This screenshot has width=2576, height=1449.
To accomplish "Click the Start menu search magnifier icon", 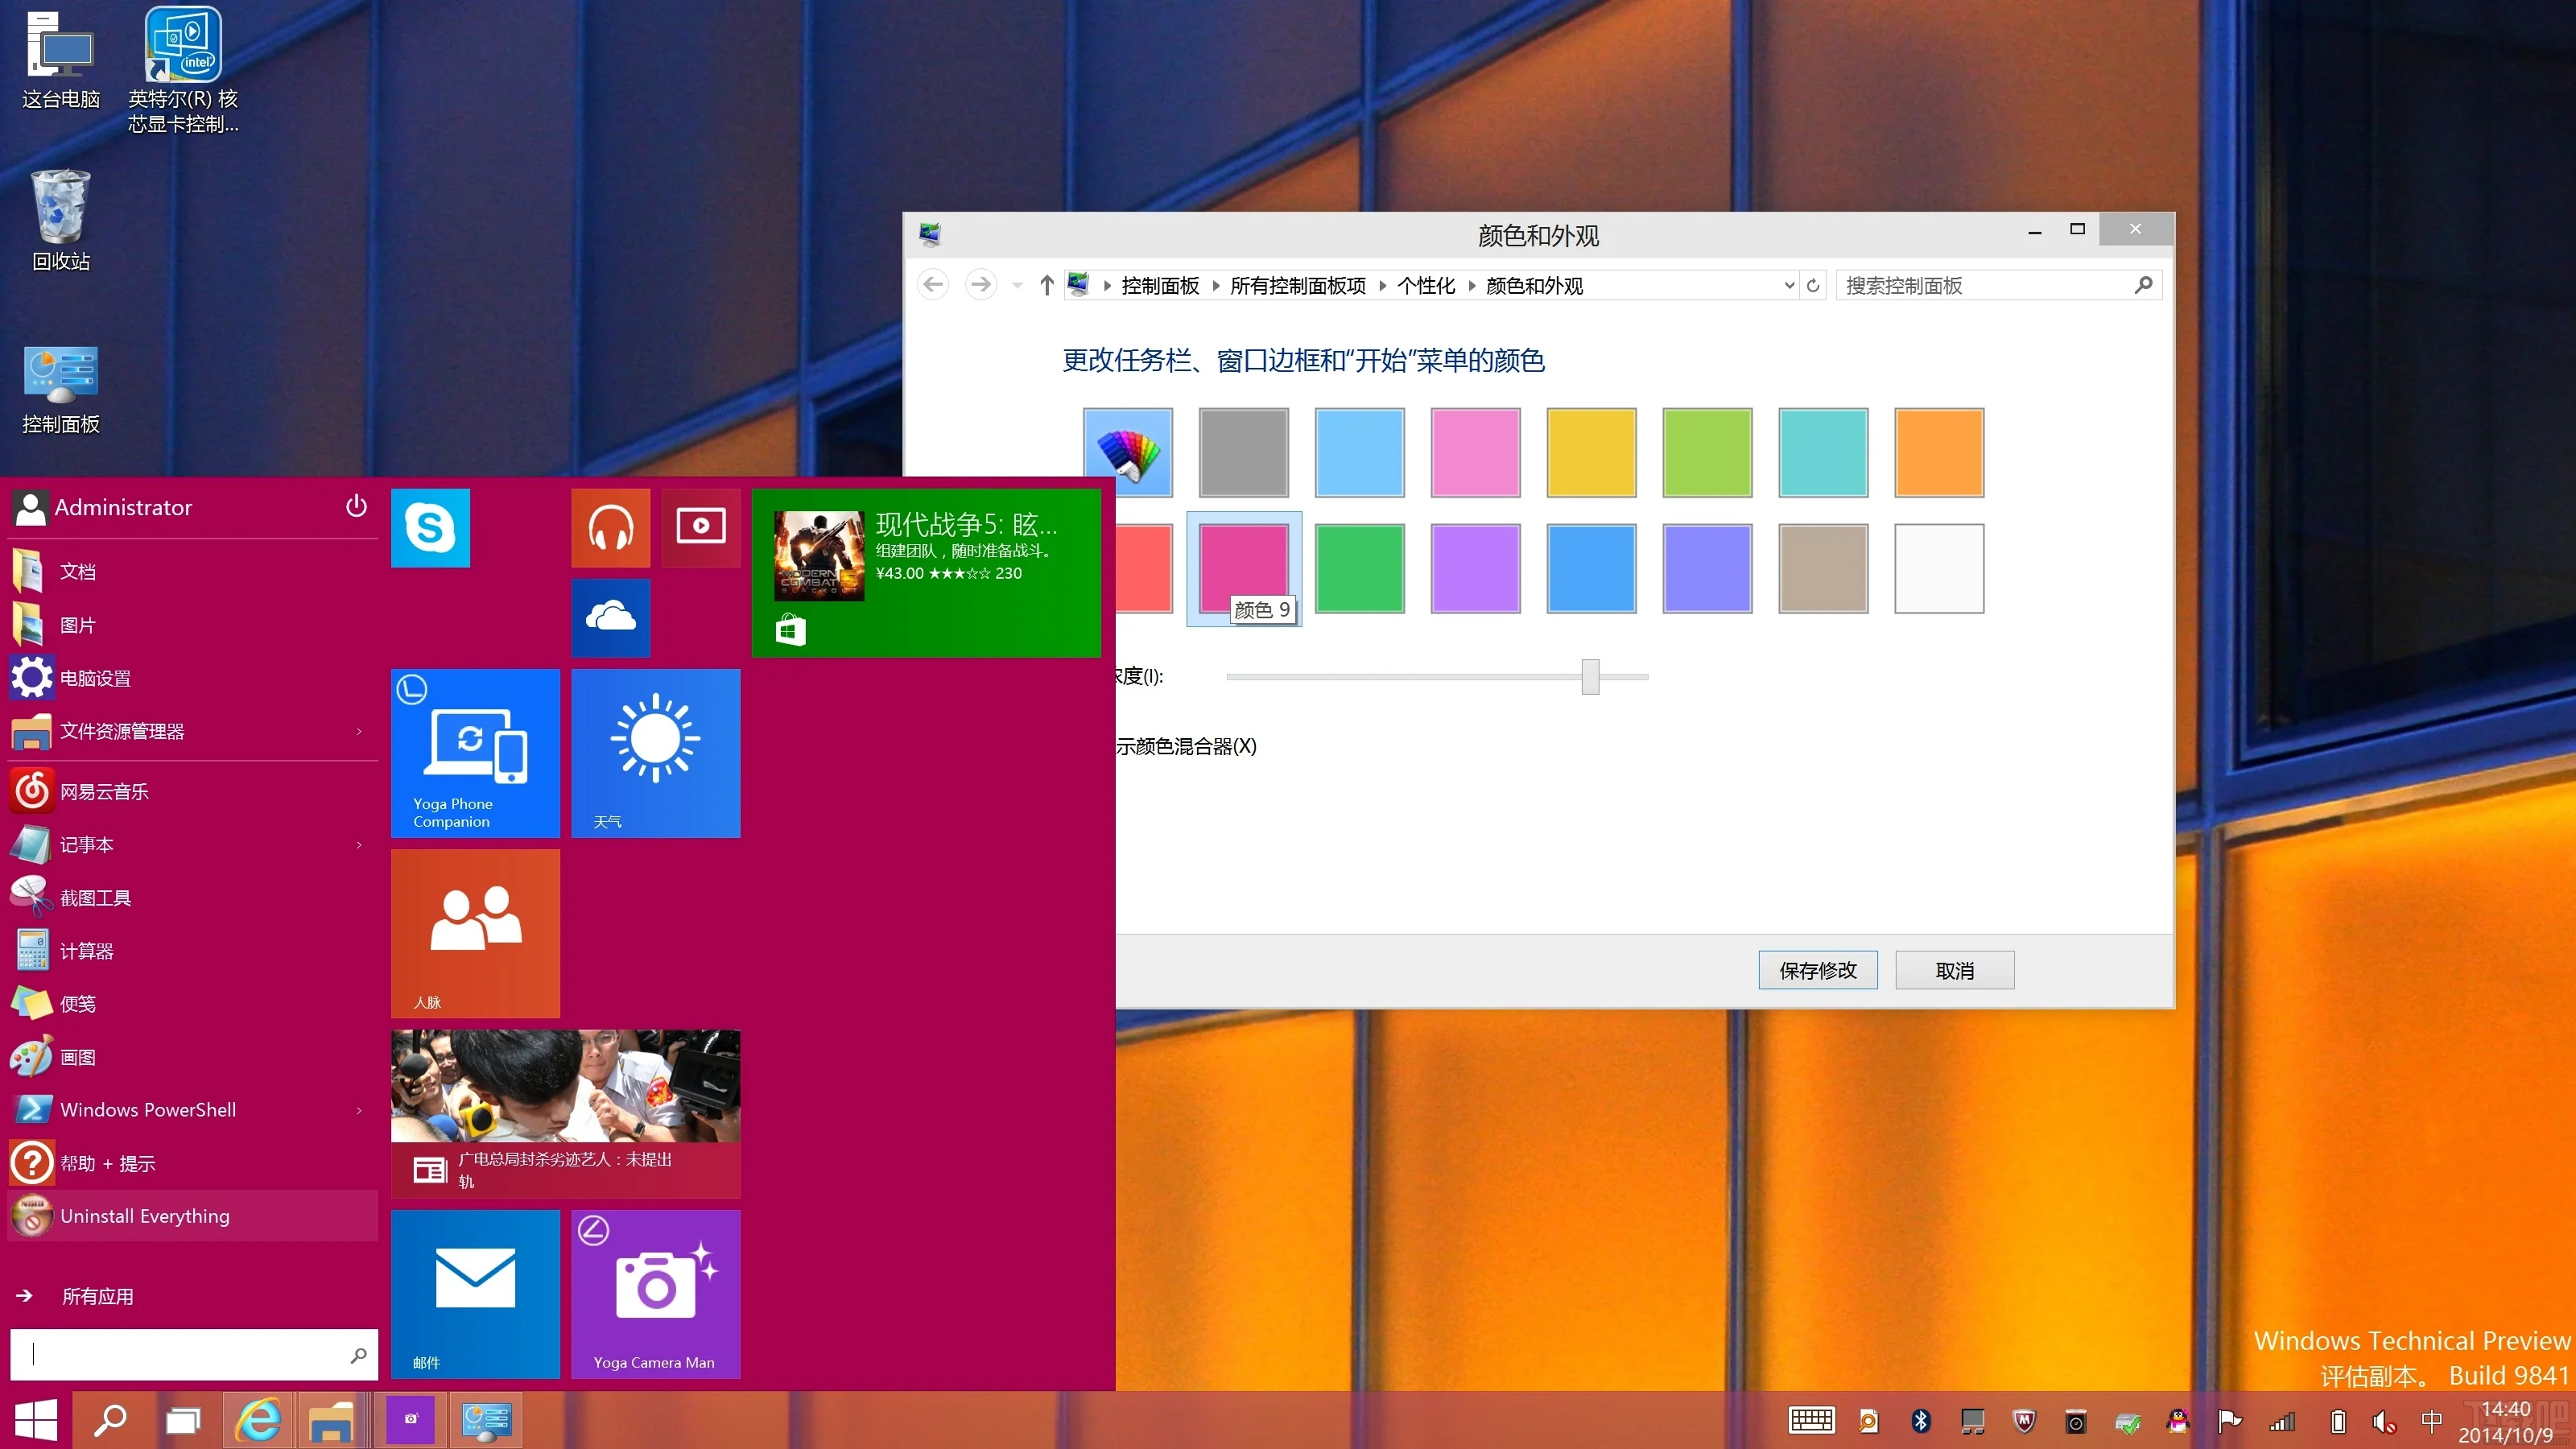I will 358,1355.
